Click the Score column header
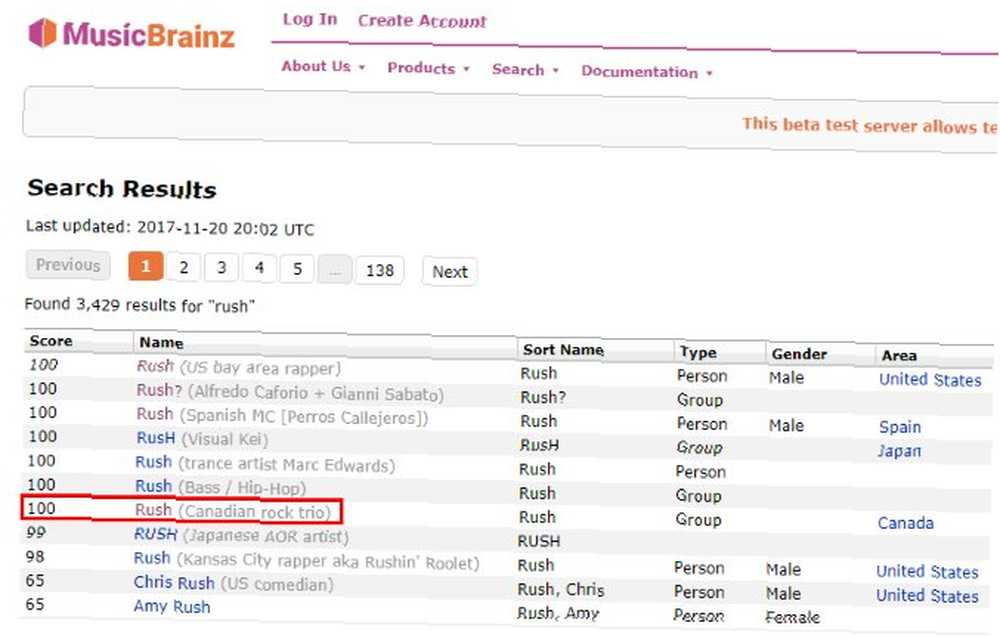Screen dimensions: 1000x638 coord(51,341)
